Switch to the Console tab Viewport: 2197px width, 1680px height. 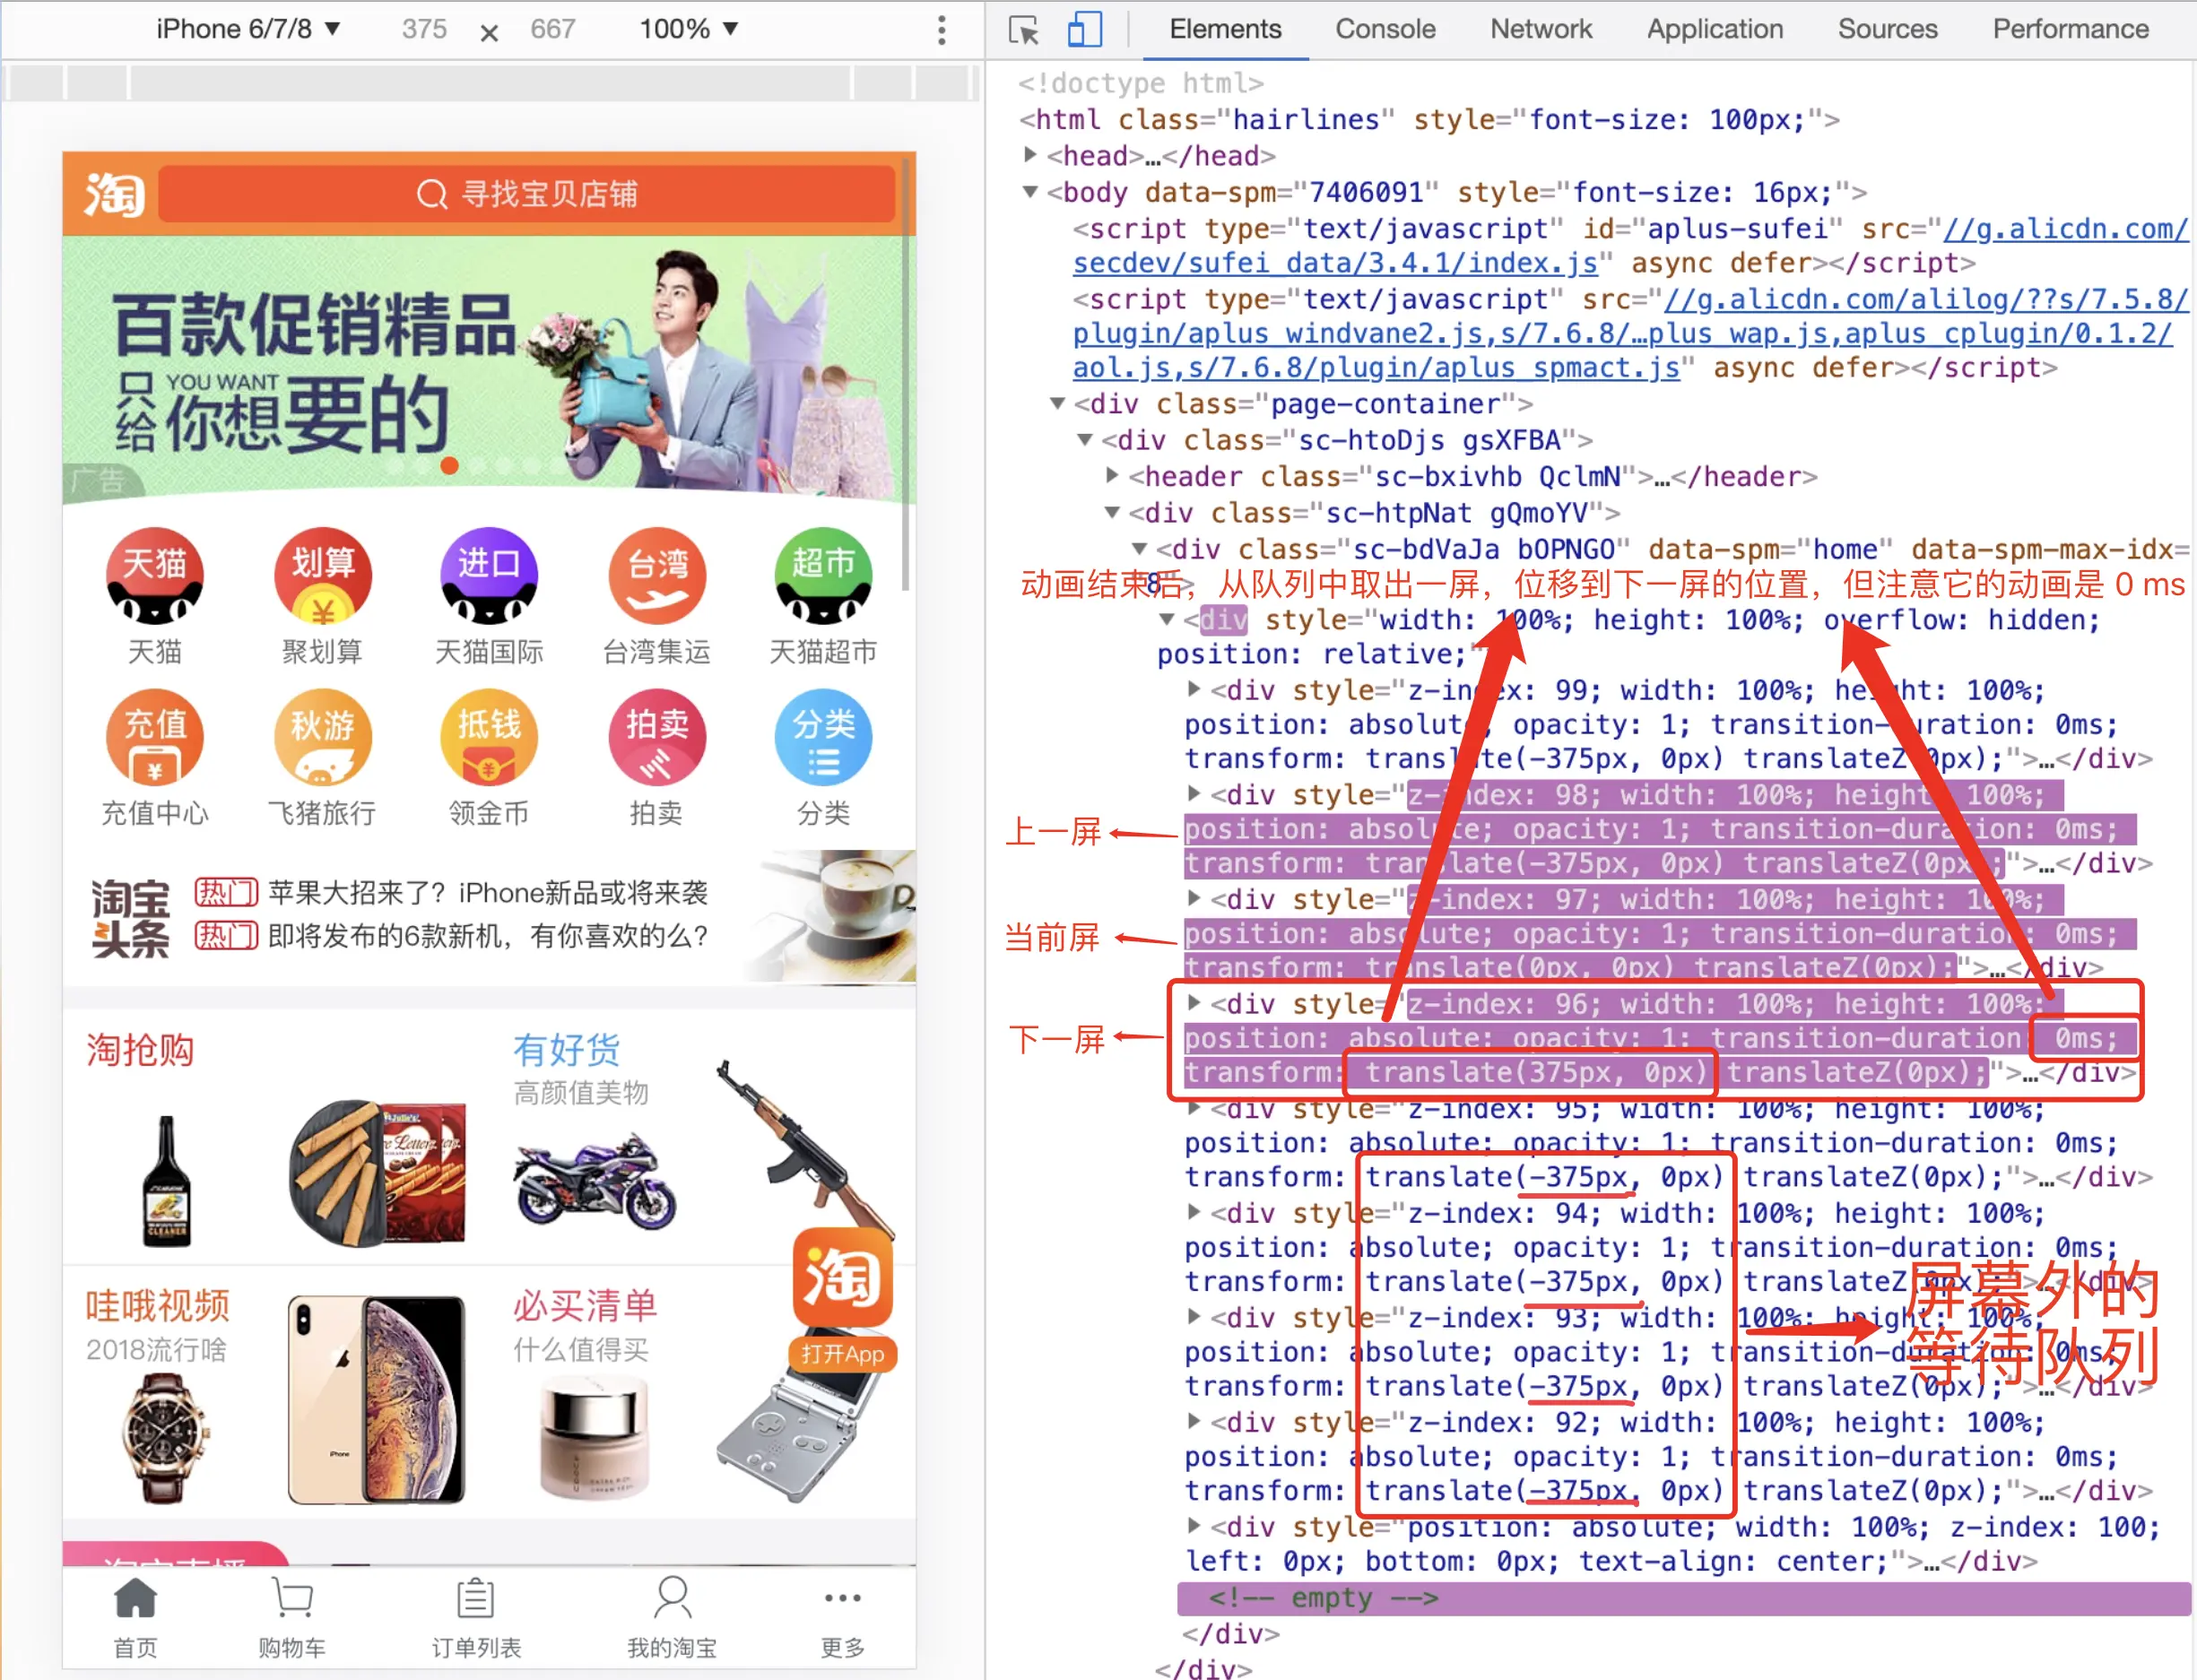pyautogui.click(x=1385, y=29)
